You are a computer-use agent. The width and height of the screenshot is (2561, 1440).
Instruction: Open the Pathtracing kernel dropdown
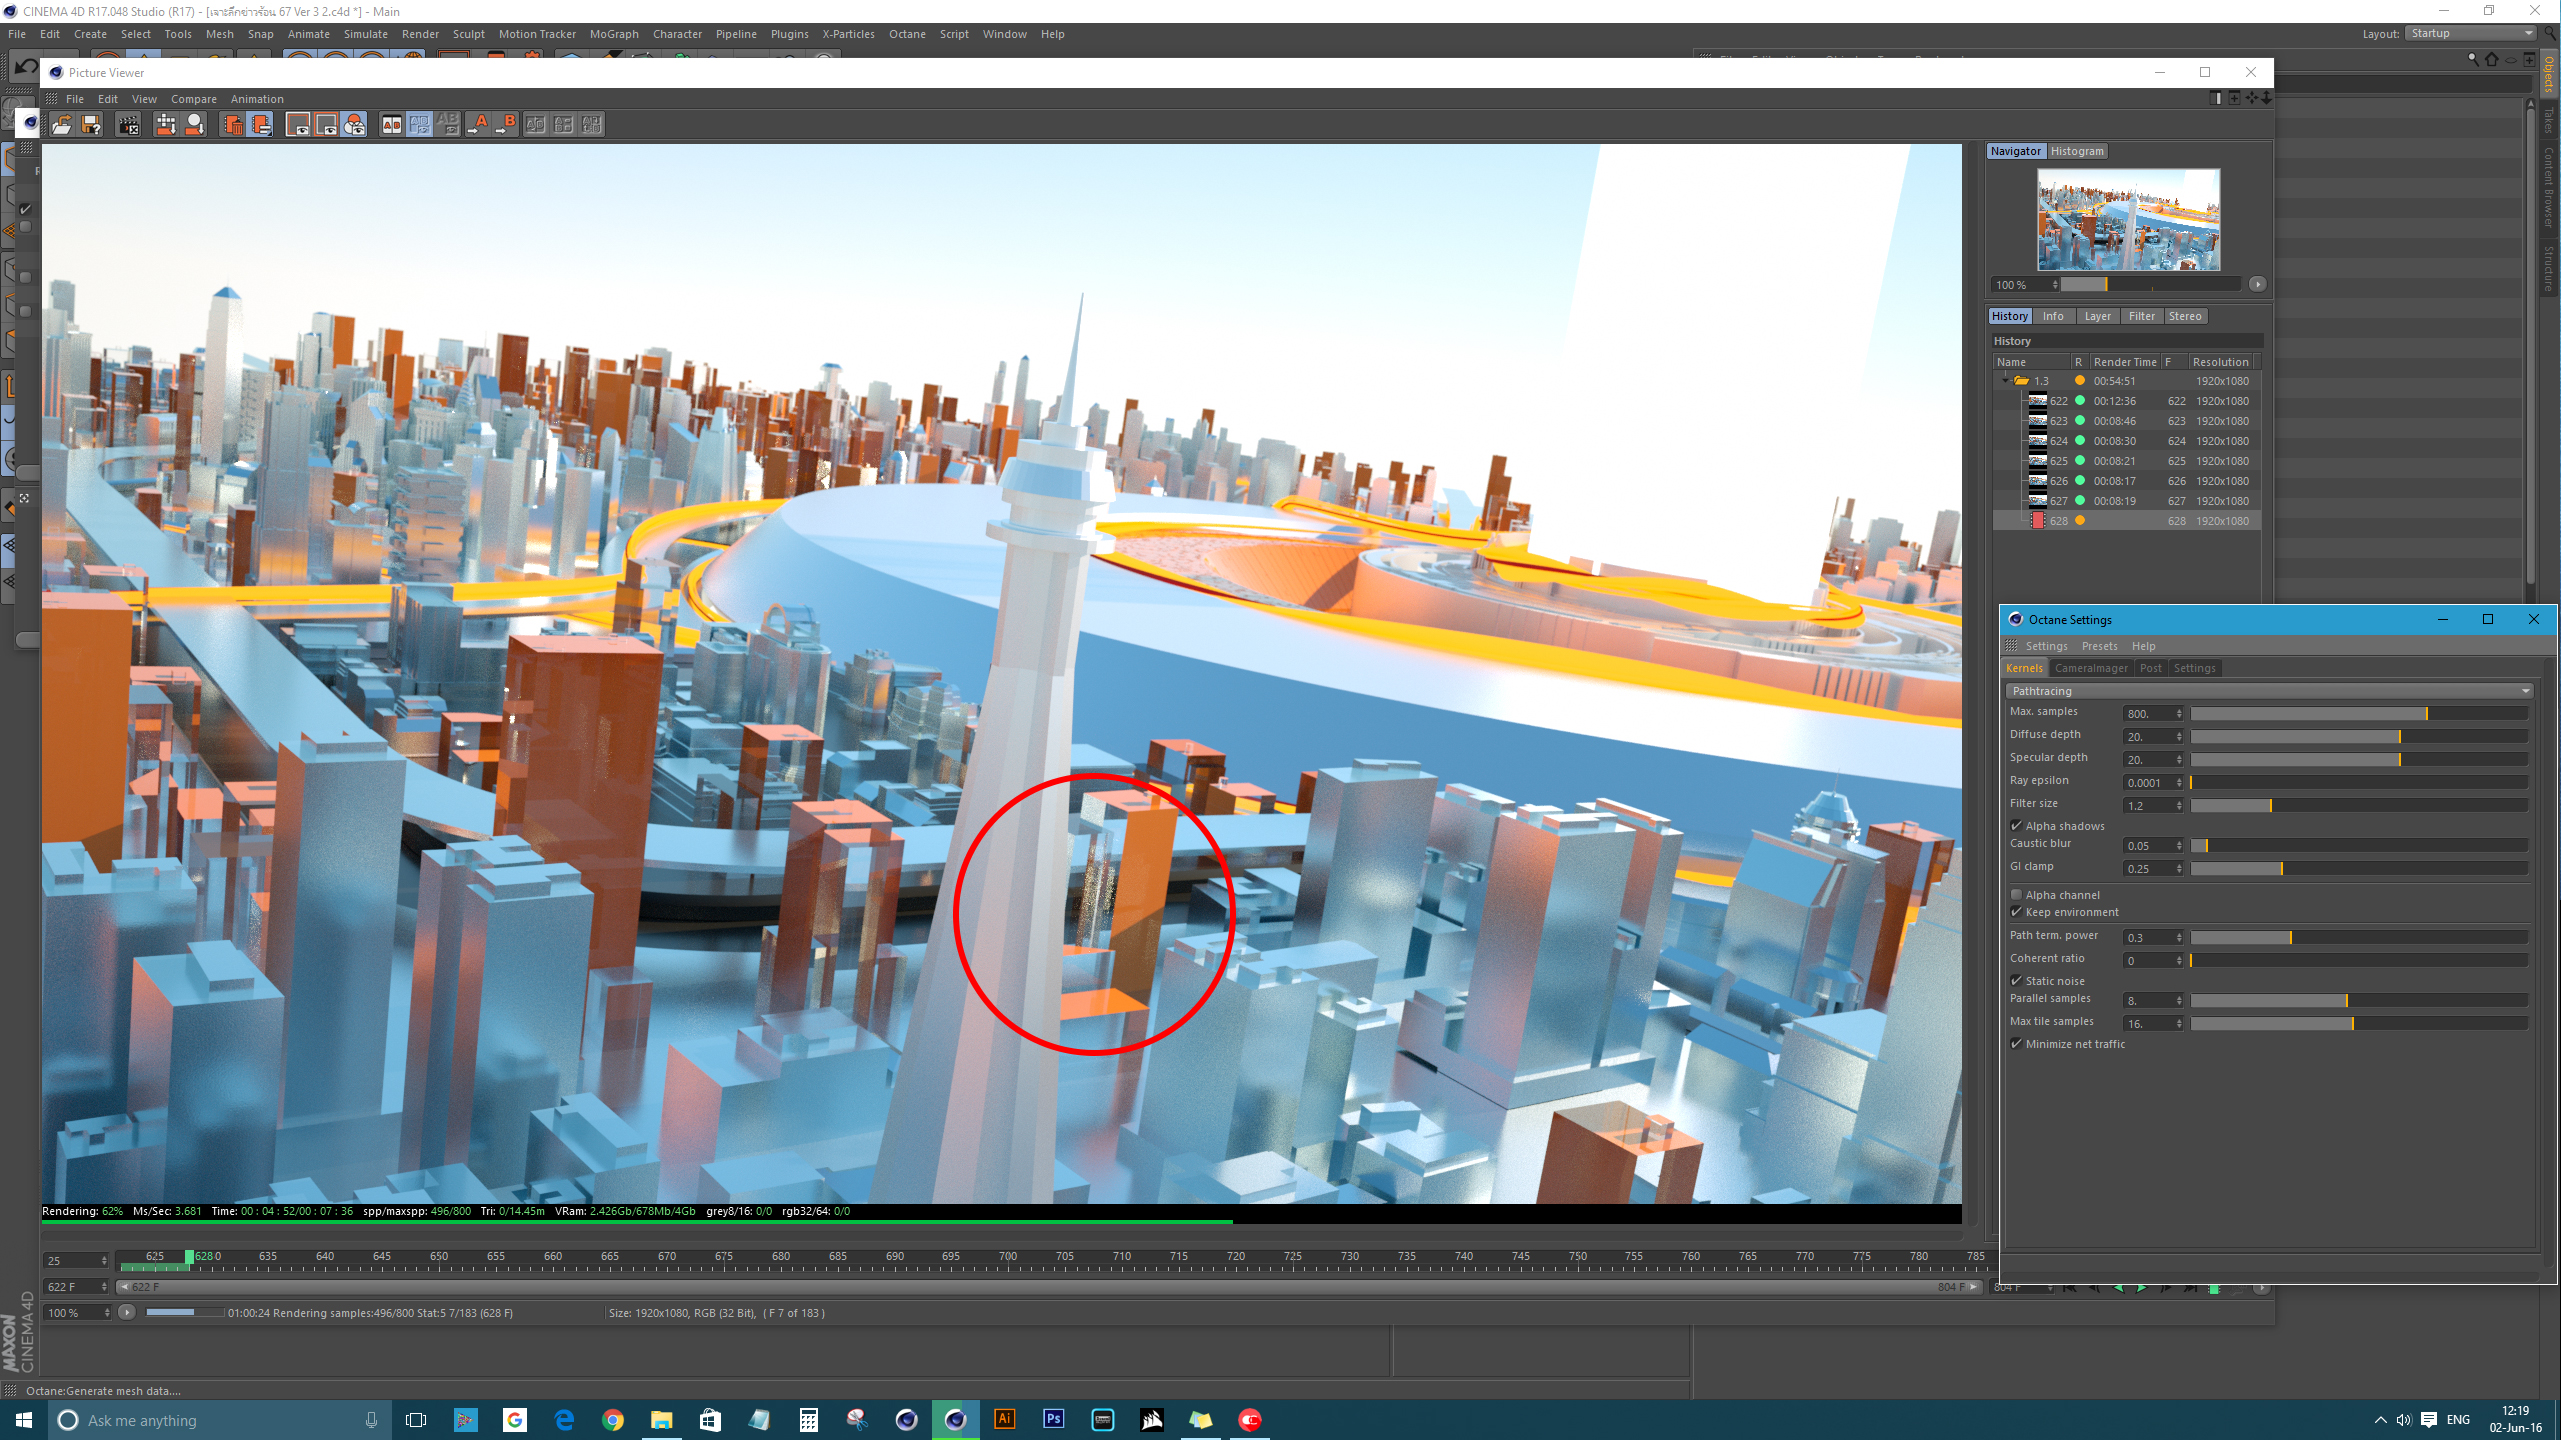pos(2267,691)
